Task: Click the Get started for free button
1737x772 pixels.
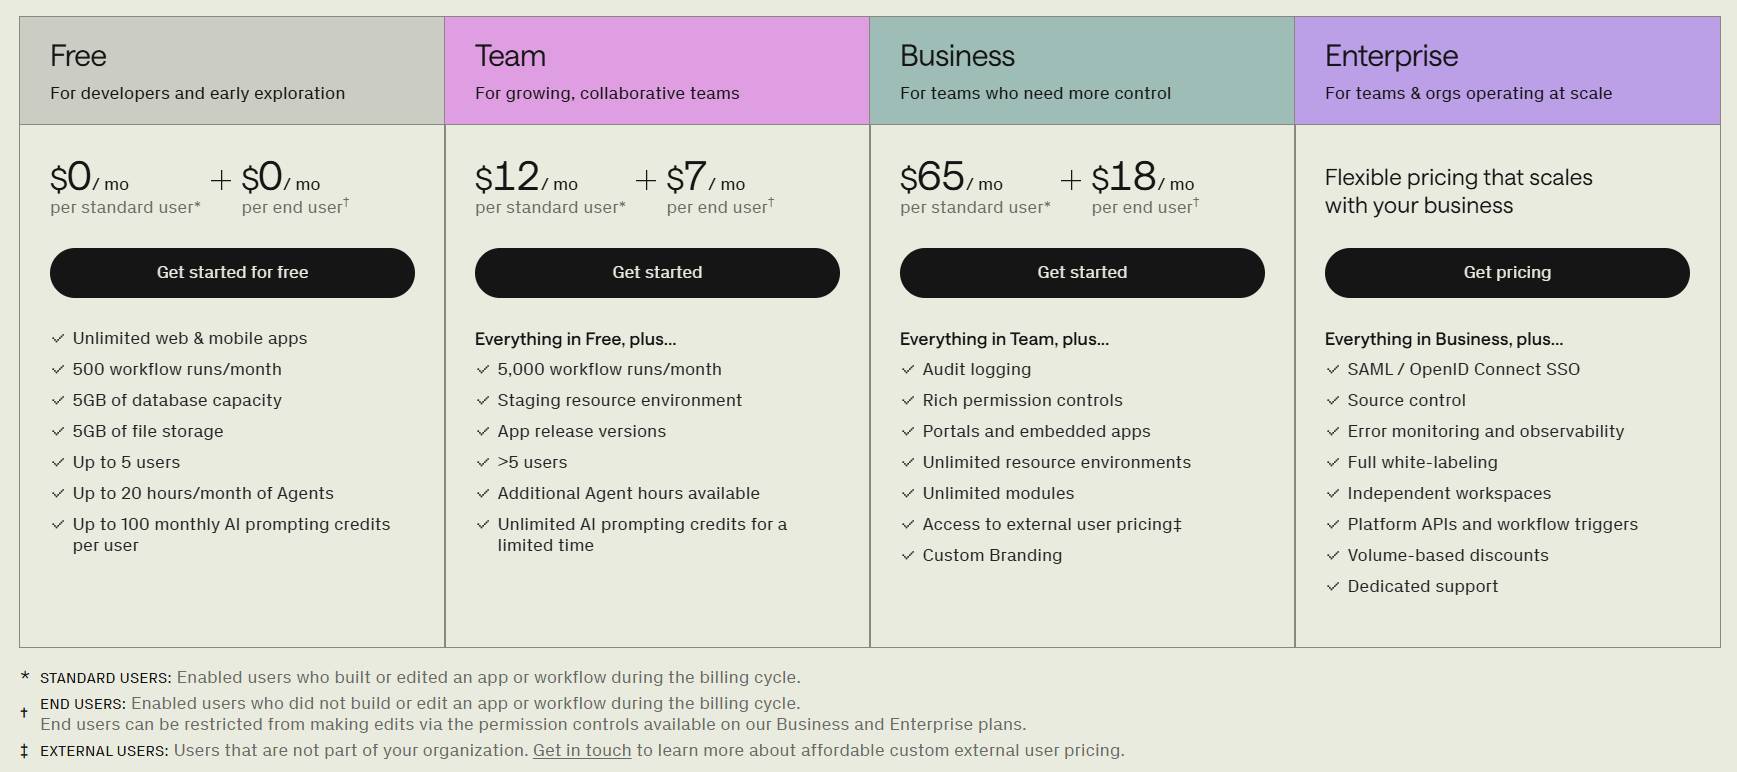Action: pyautogui.click(x=232, y=272)
